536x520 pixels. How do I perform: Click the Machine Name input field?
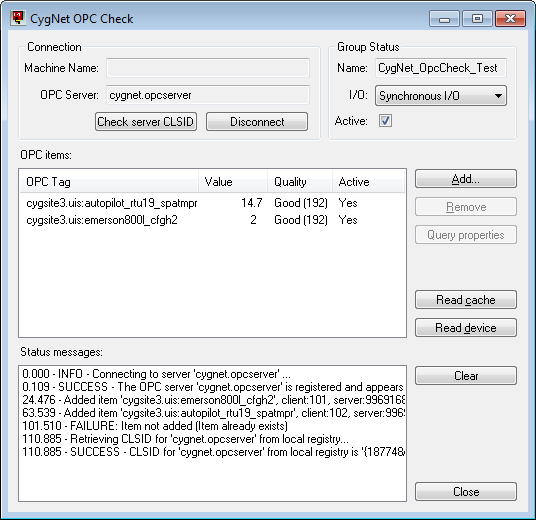tap(208, 68)
